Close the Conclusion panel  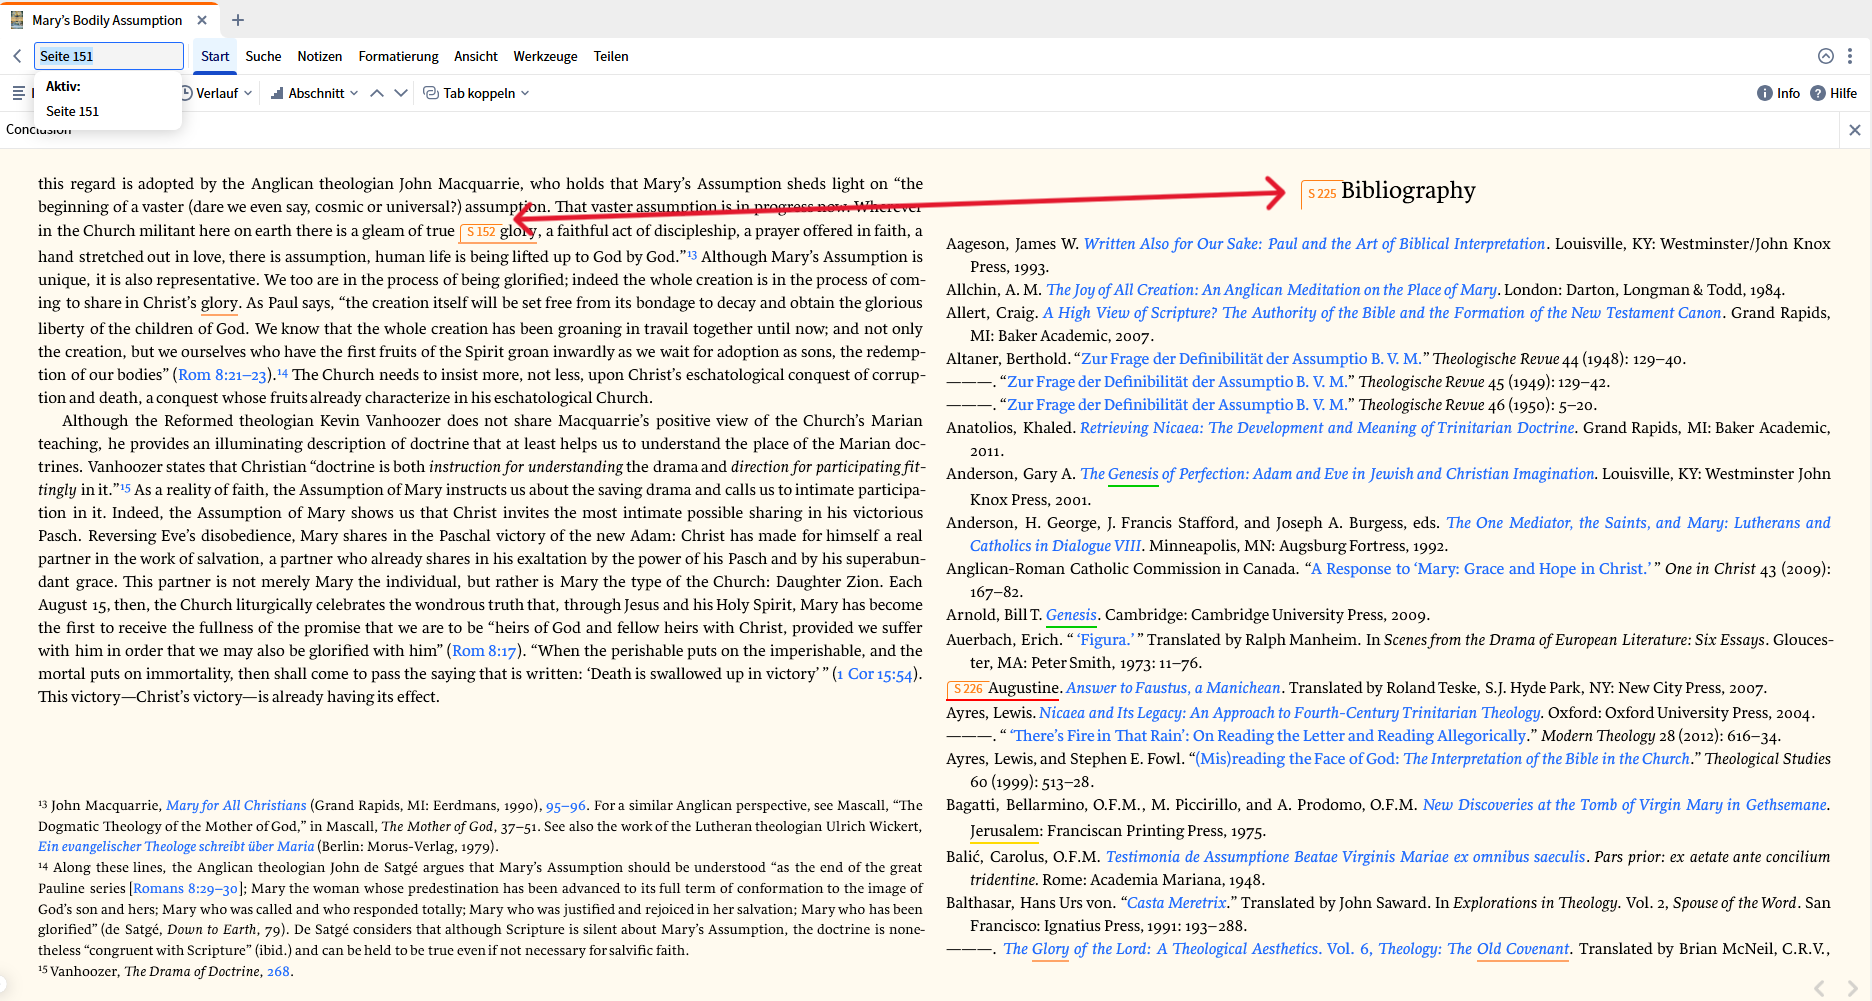coord(1856,129)
